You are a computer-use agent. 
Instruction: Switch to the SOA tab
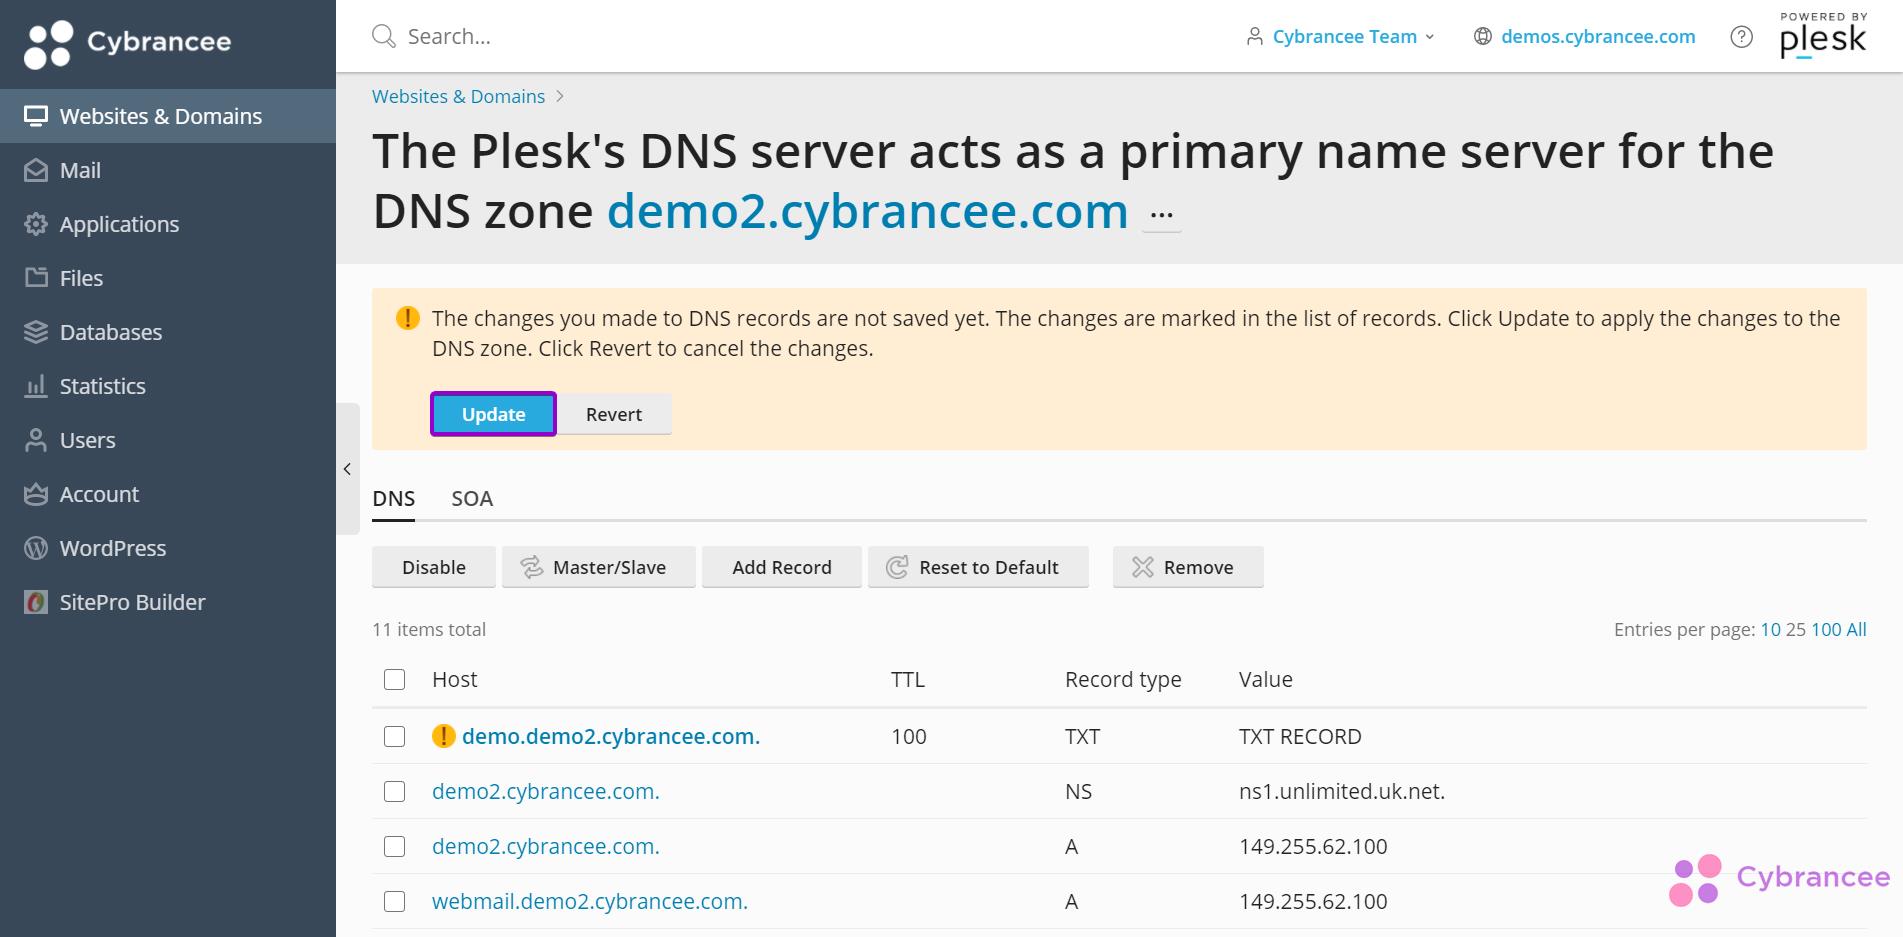(x=471, y=498)
